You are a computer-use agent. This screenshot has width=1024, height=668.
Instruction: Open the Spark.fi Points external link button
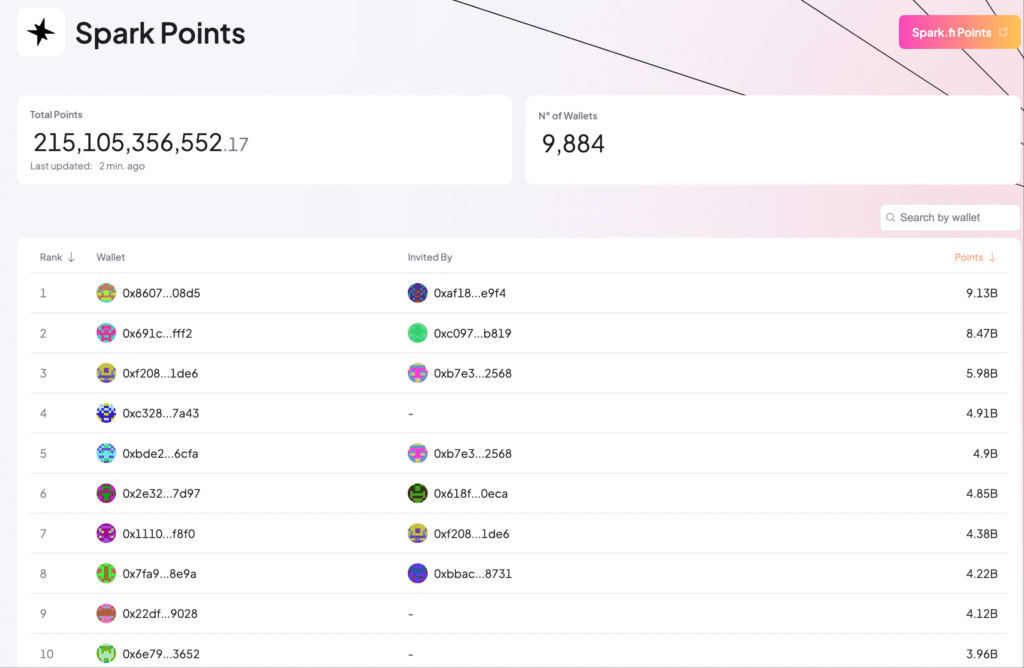point(959,33)
